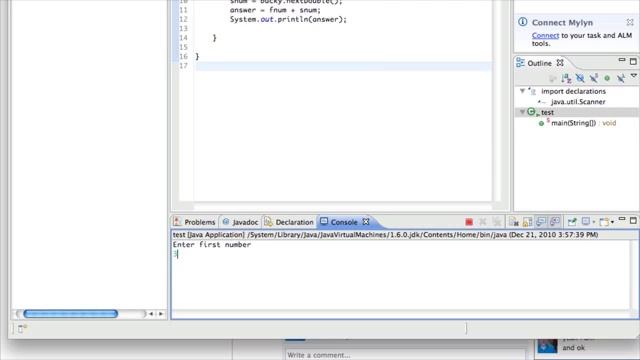Screen dimensions: 640x360
Task: Switch to the Javadoc tab
Action: click(241, 222)
